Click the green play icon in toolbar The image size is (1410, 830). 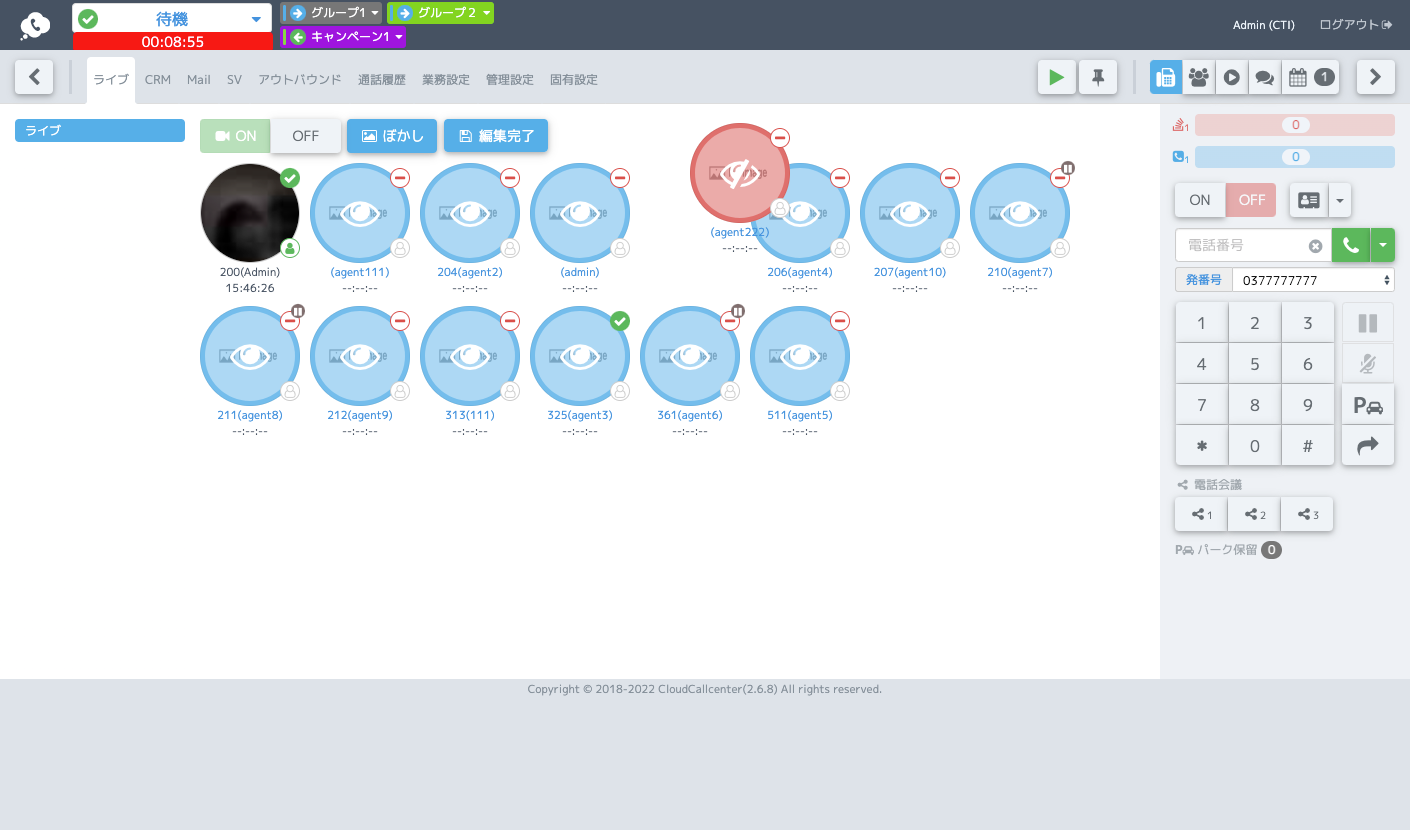pyautogui.click(x=1057, y=77)
